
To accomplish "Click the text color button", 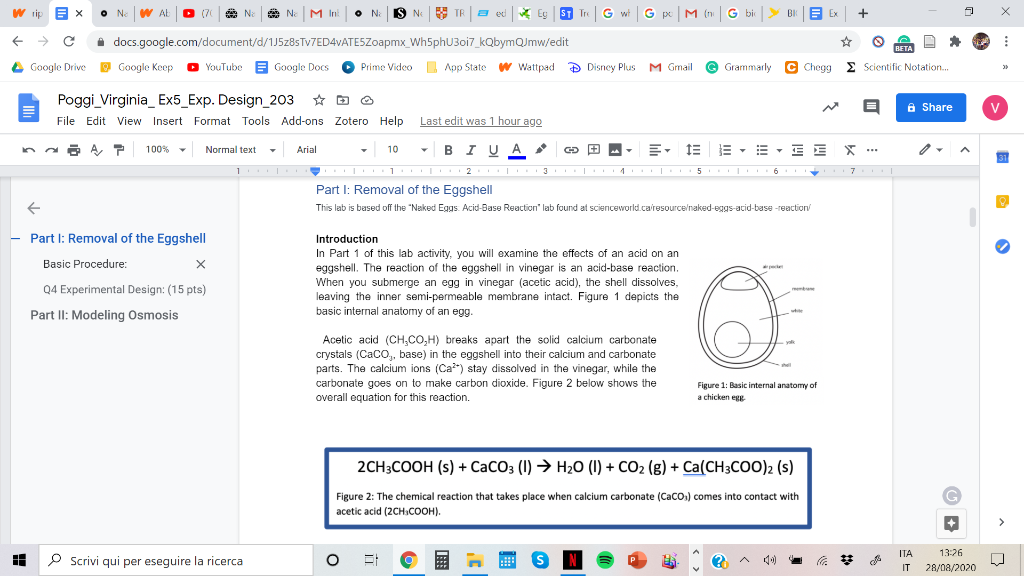I will pyautogui.click(x=516, y=150).
